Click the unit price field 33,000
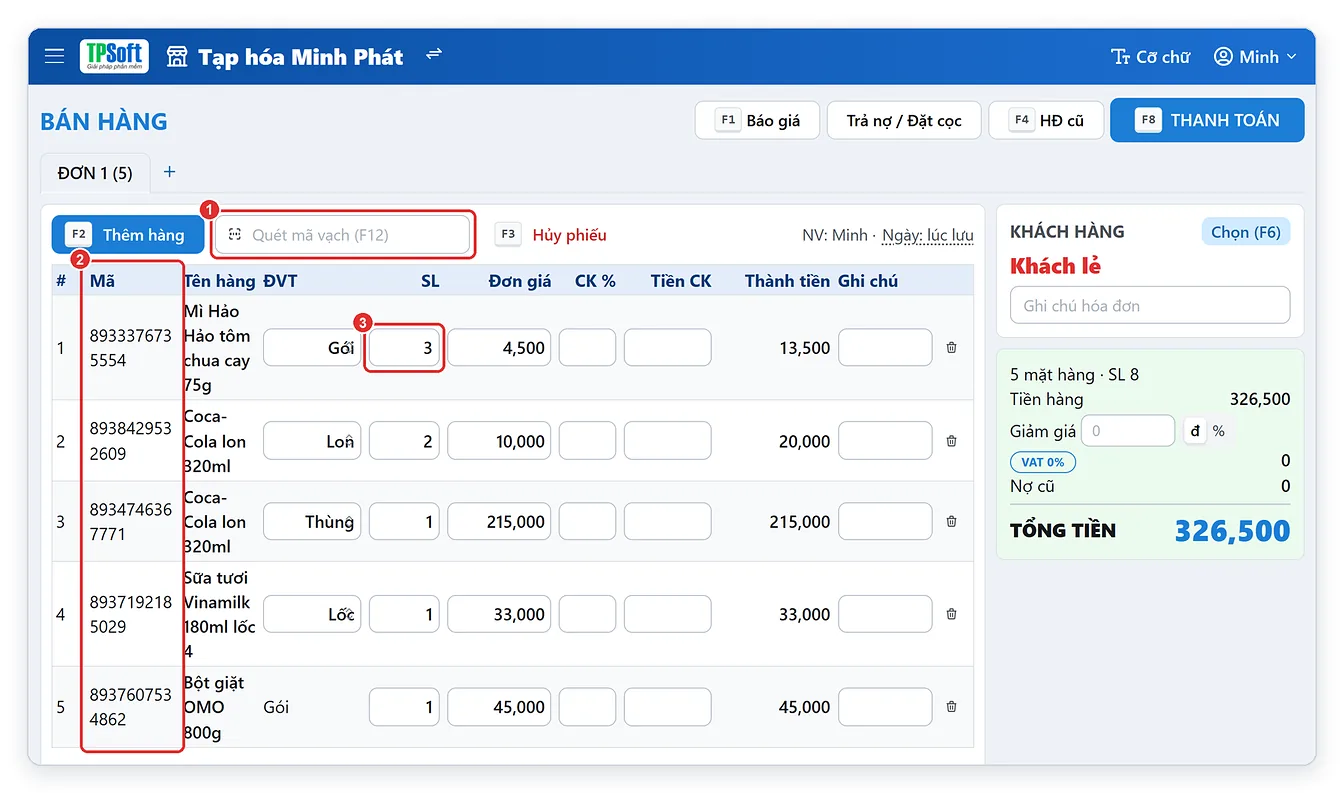 tap(499, 614)
